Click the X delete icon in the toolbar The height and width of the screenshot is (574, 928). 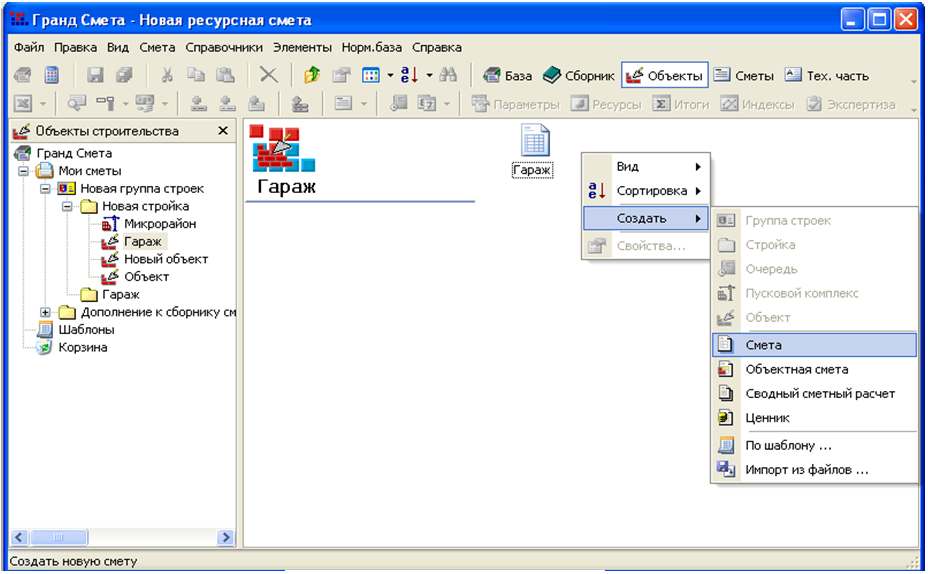[x=268, y=75]
